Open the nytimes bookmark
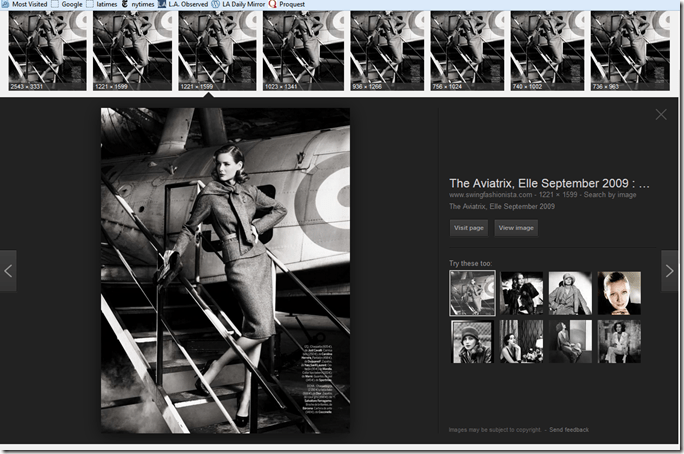The width and height of the screenshot is (684, 454). click(x=139, y=4)
